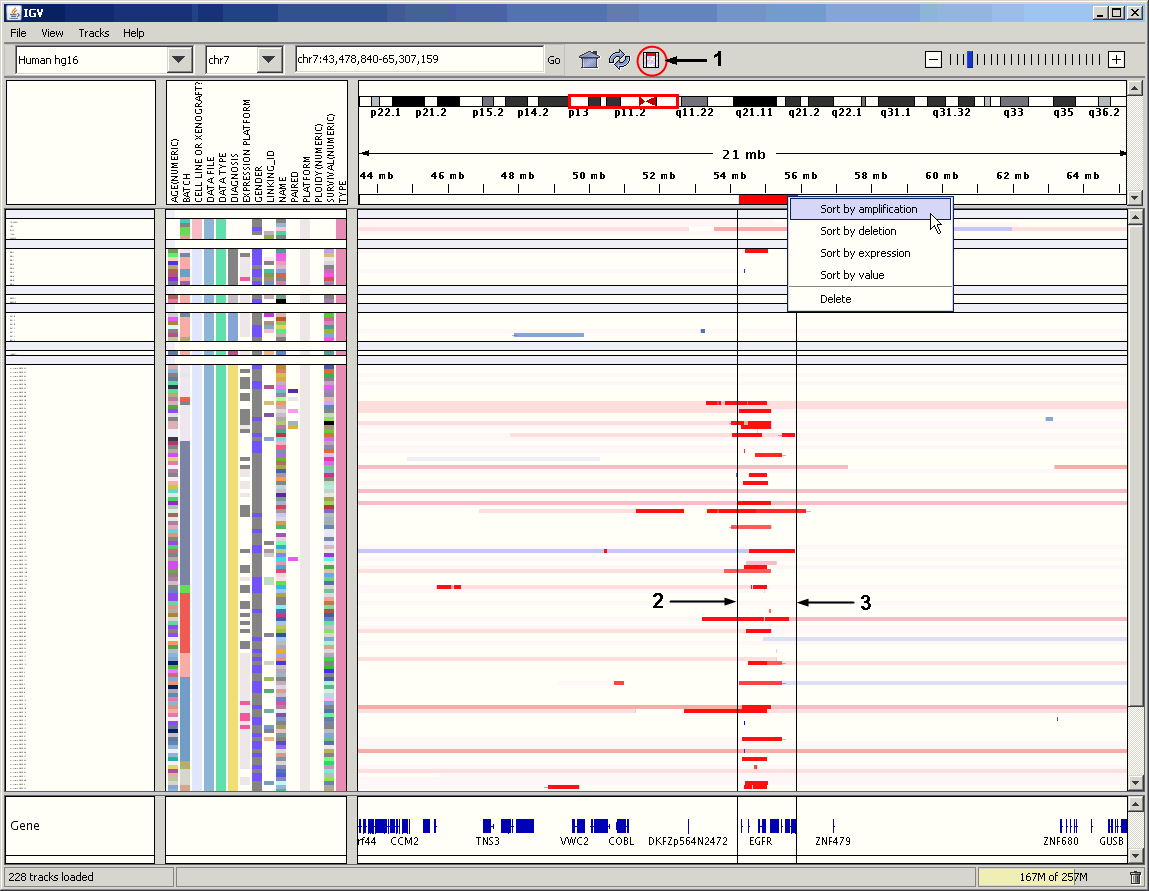The width and height of the screenshot is (1149, 891).
Task: Click the zoom out minus icon
Action: point(933,60)
